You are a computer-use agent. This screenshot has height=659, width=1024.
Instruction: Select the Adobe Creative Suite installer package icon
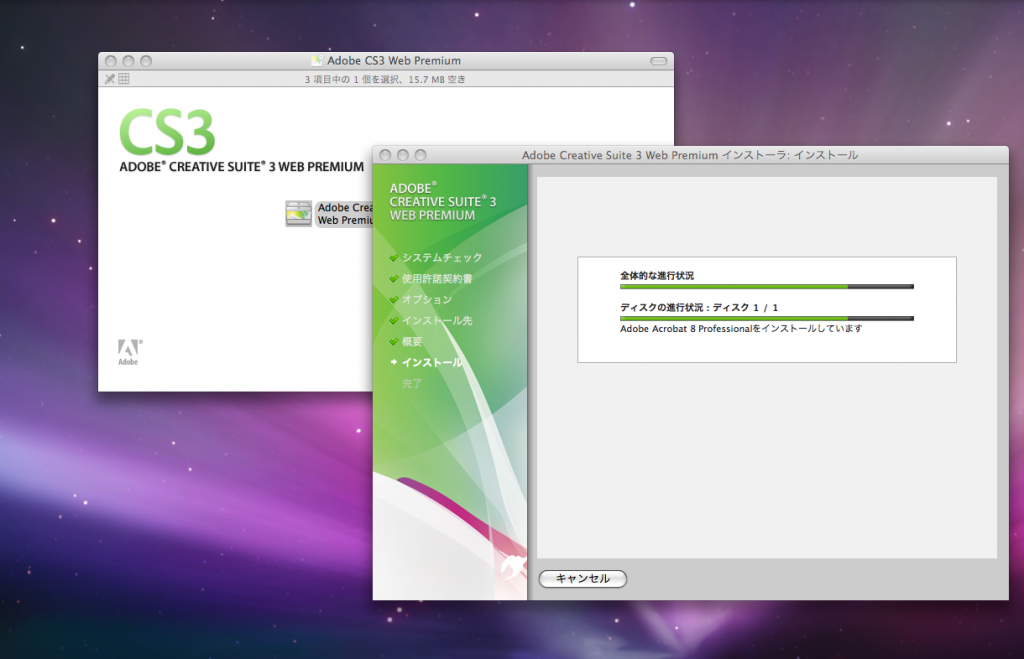pyautogui.click(x=298, y=214)
